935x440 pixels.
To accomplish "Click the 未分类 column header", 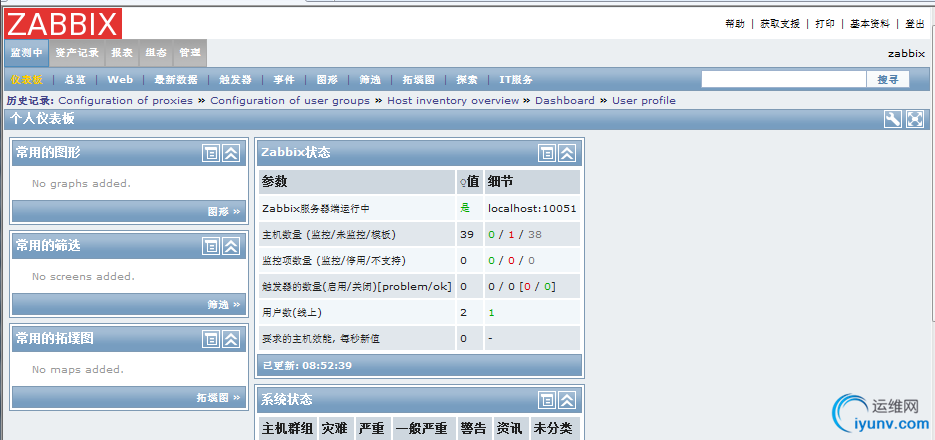I will tap(555, 429).
